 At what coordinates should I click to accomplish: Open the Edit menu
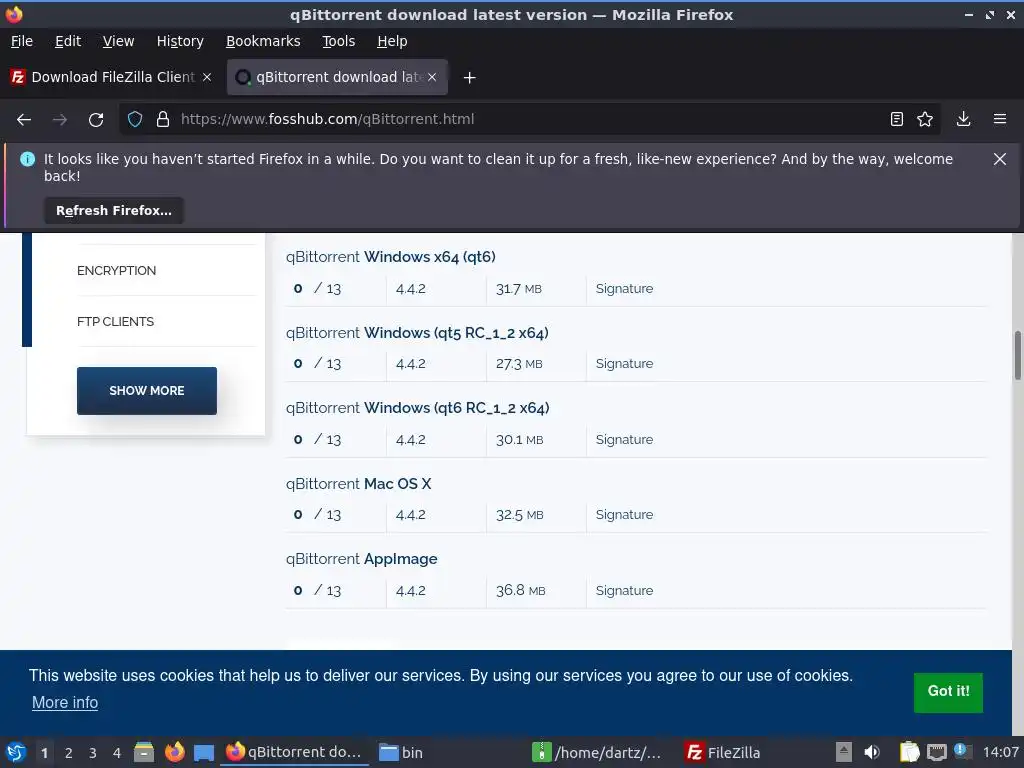coord(68,41)
